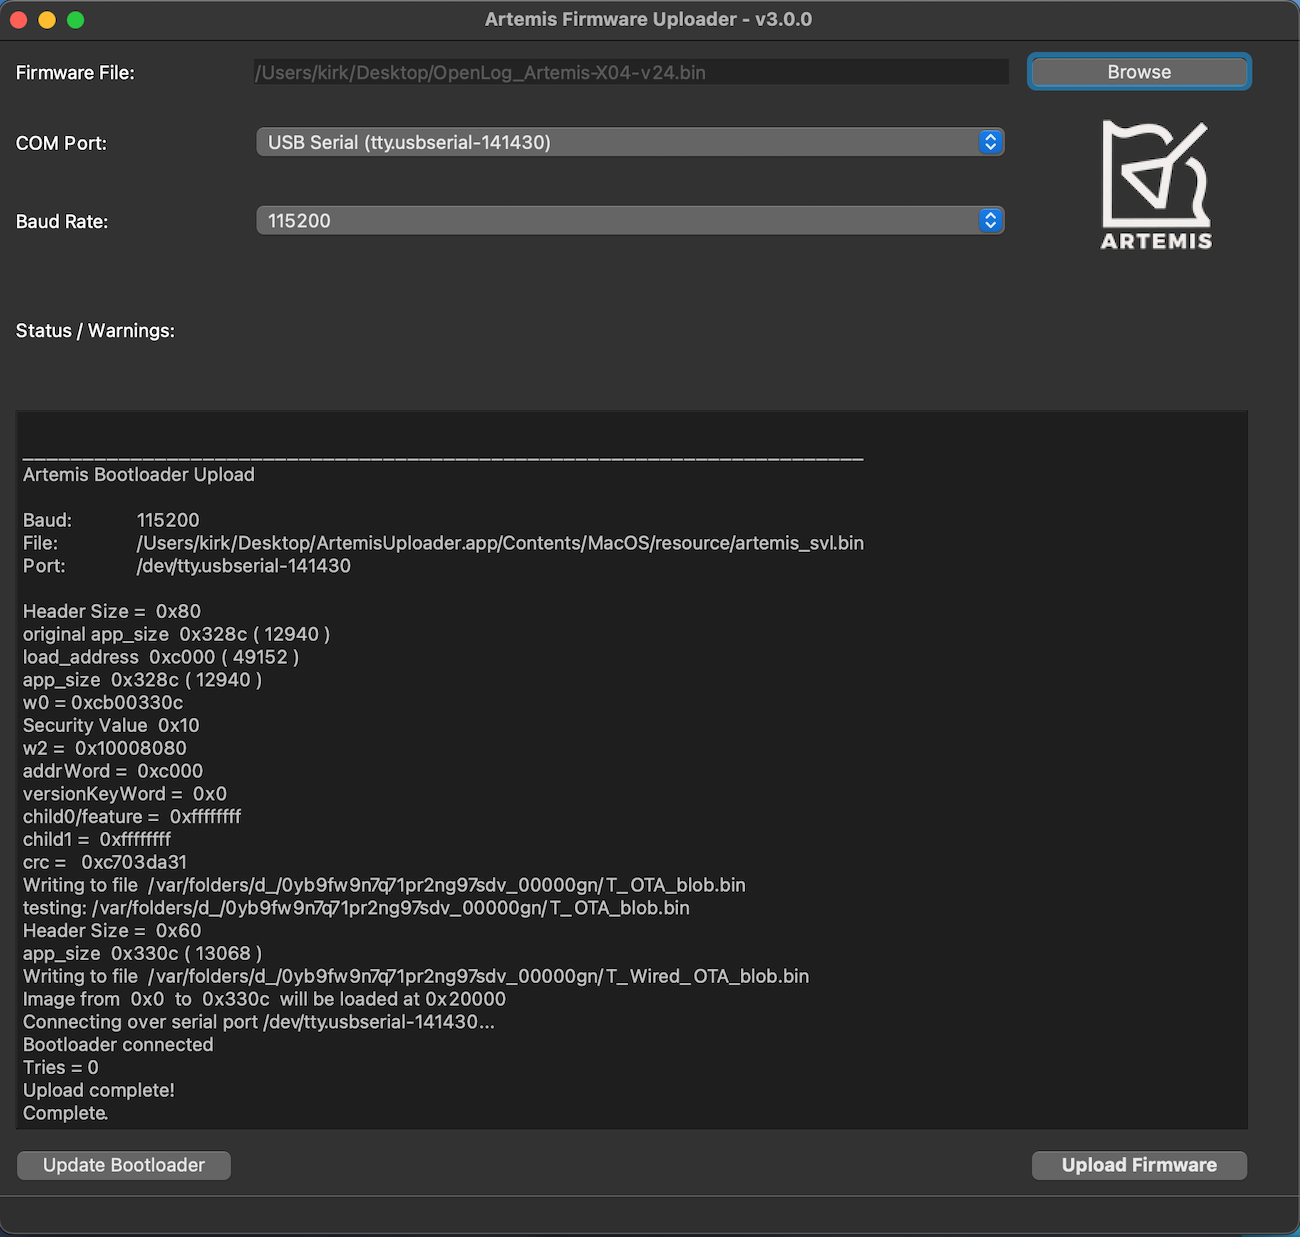This screenshot has height=1237, width=1300.
Task: Click the 'addrWord = 0xc000' line
Action: pos(113,771)
